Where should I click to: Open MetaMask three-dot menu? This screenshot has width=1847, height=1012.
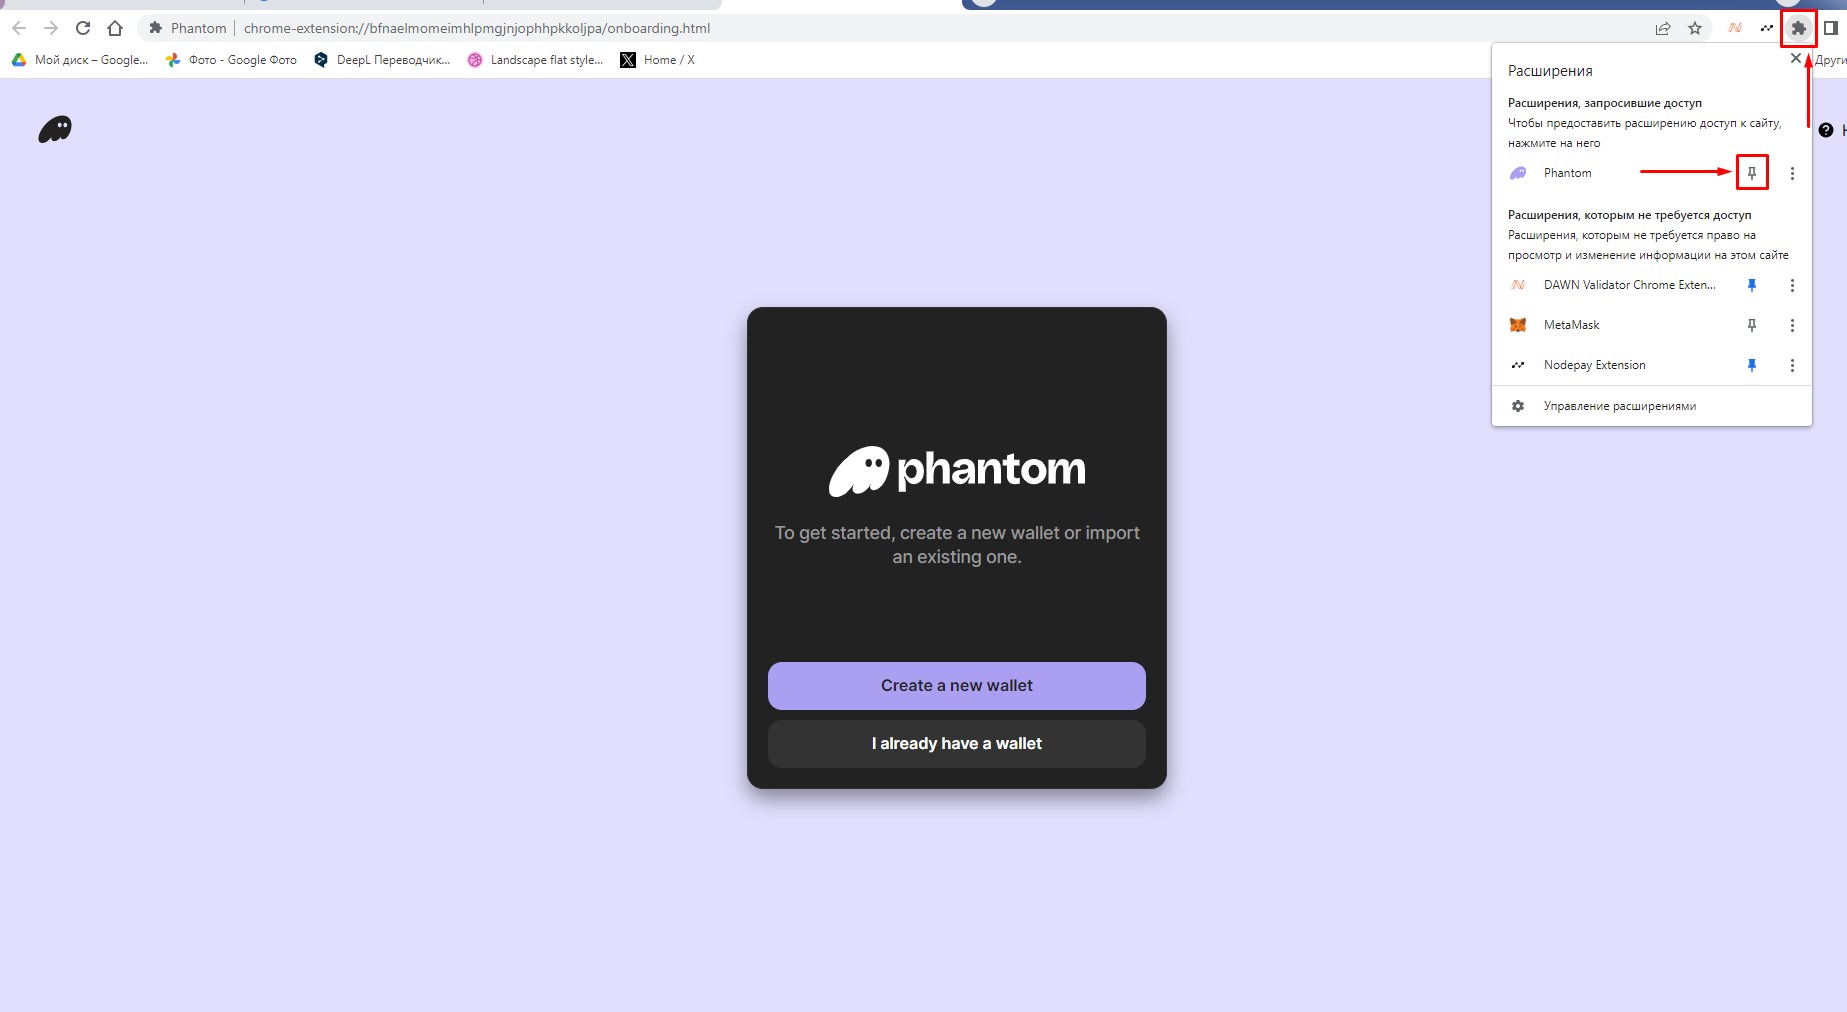click(1792, 325)
